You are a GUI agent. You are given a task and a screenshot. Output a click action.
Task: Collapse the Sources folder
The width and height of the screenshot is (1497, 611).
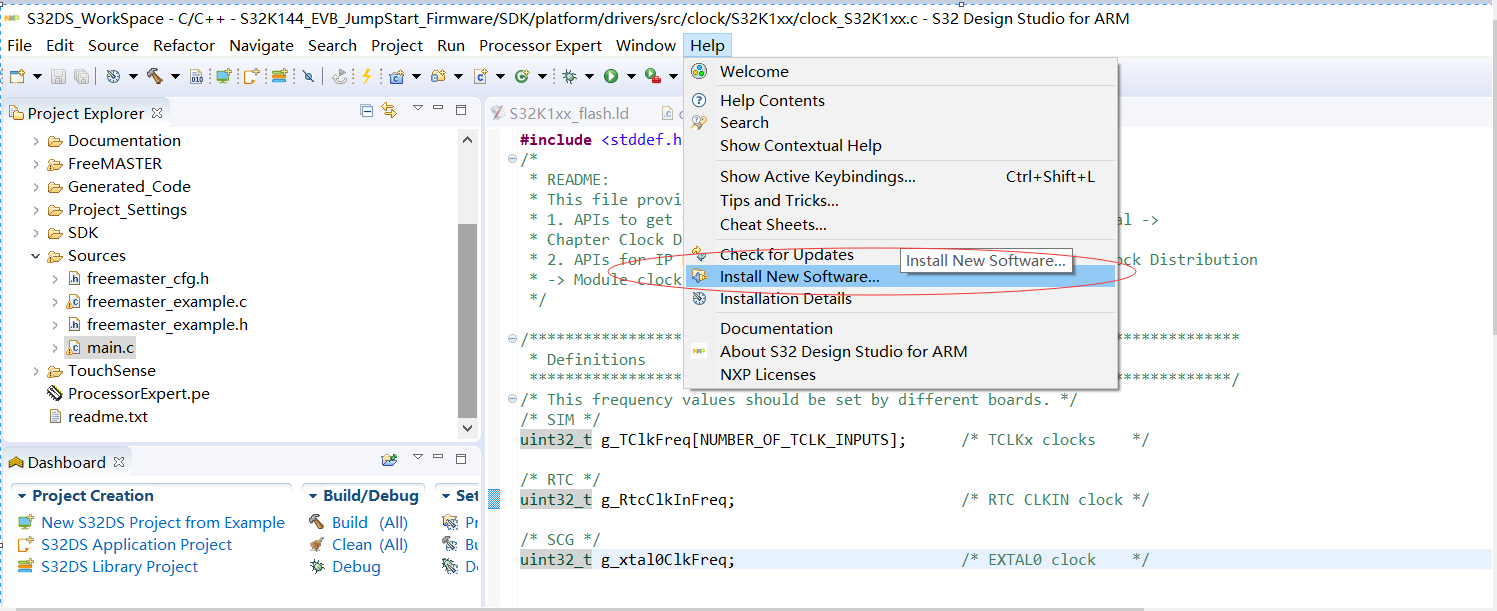coord(36,256)
